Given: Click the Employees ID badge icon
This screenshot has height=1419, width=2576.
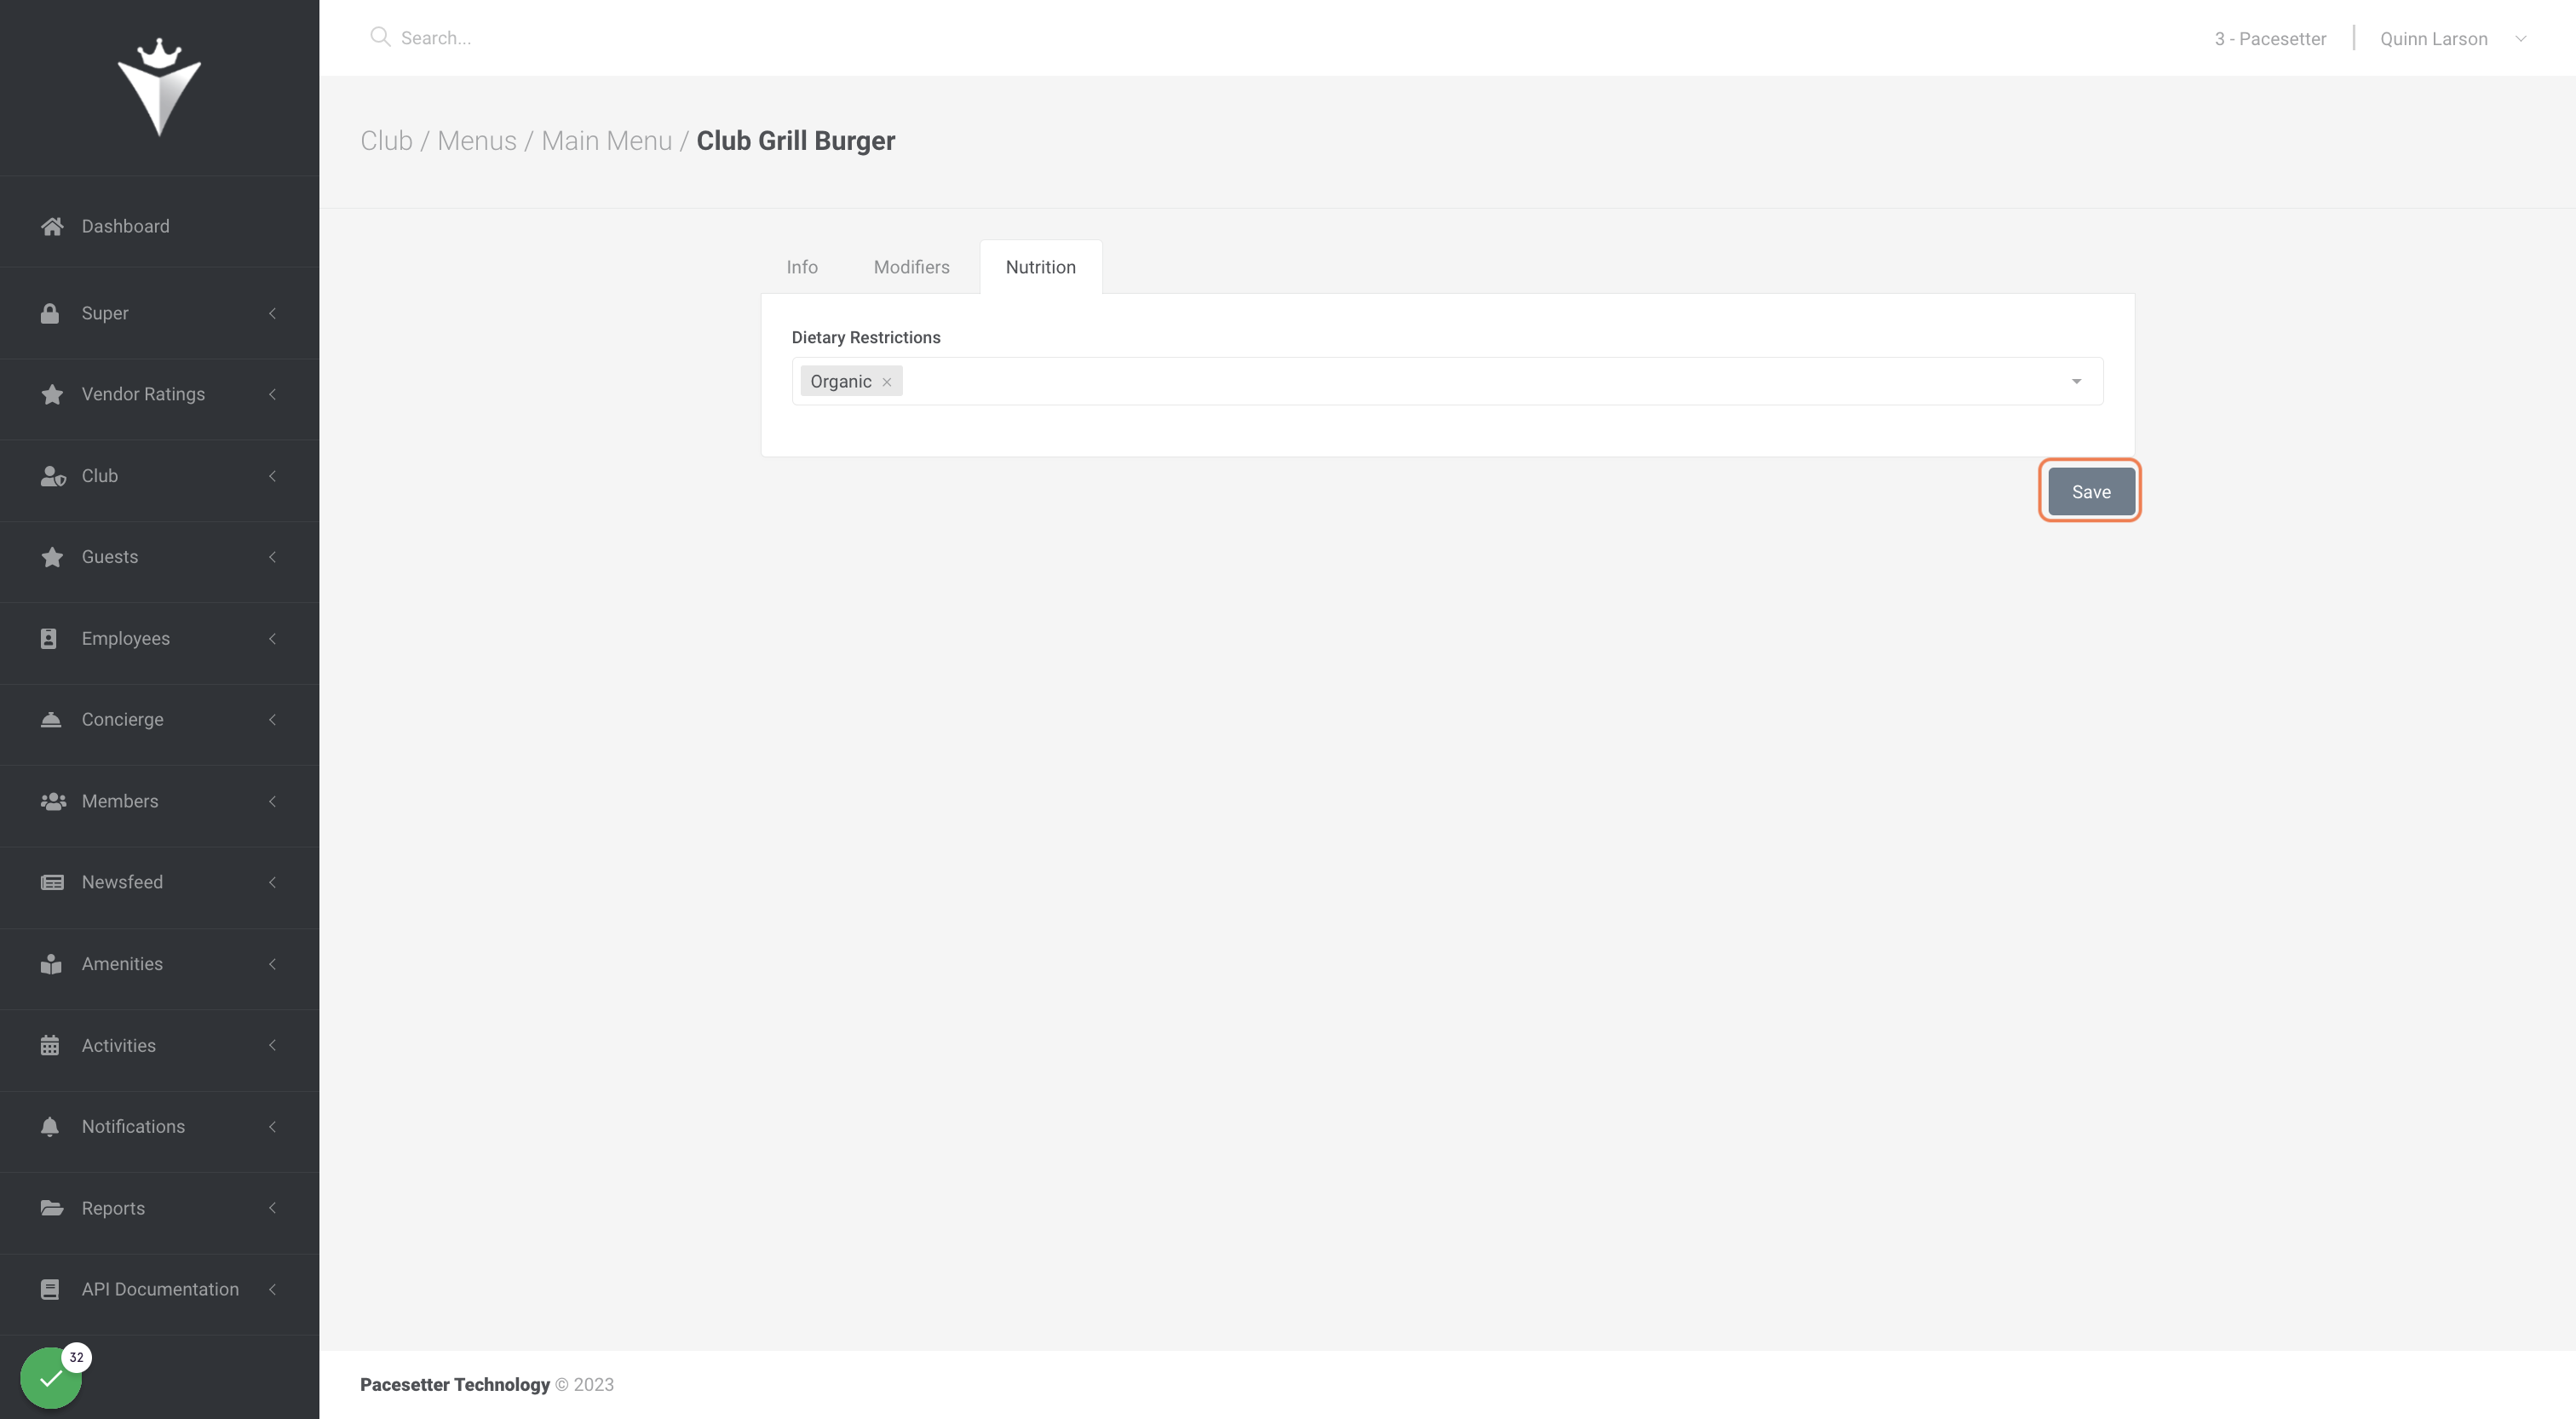Looking at the screenshot, I should 49,638.
